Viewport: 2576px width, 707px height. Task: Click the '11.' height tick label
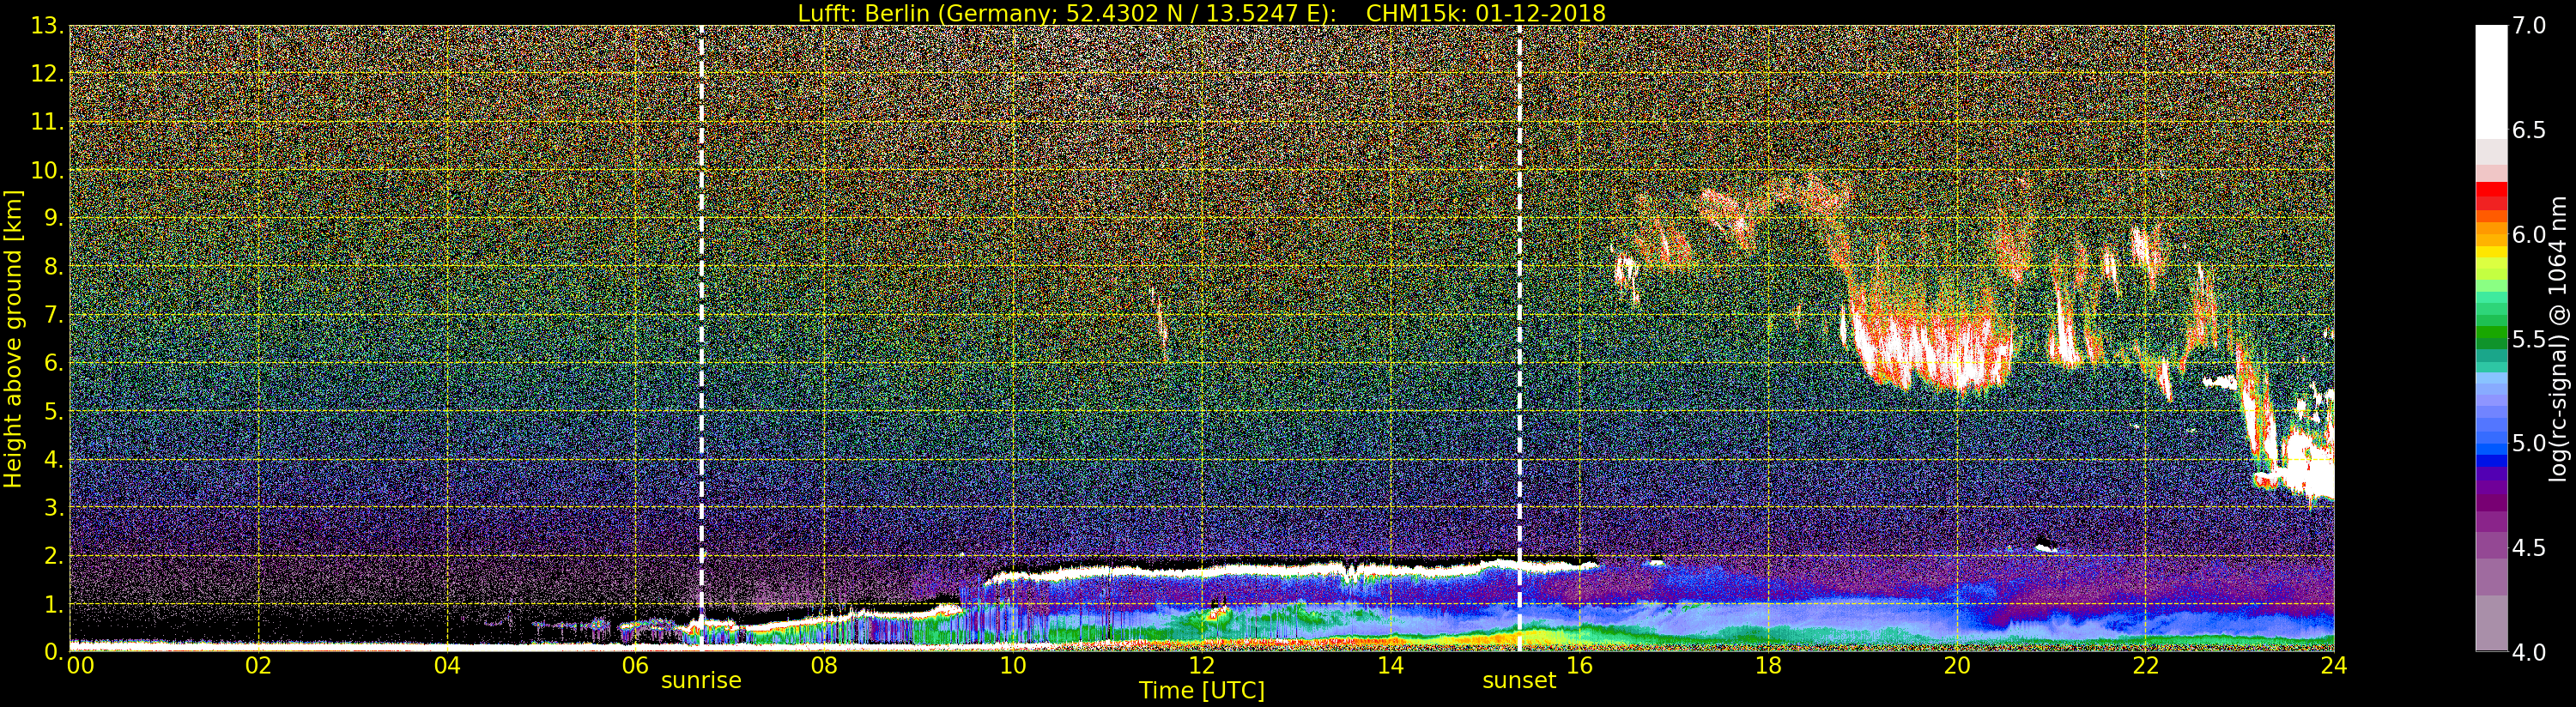pos(47,122)
